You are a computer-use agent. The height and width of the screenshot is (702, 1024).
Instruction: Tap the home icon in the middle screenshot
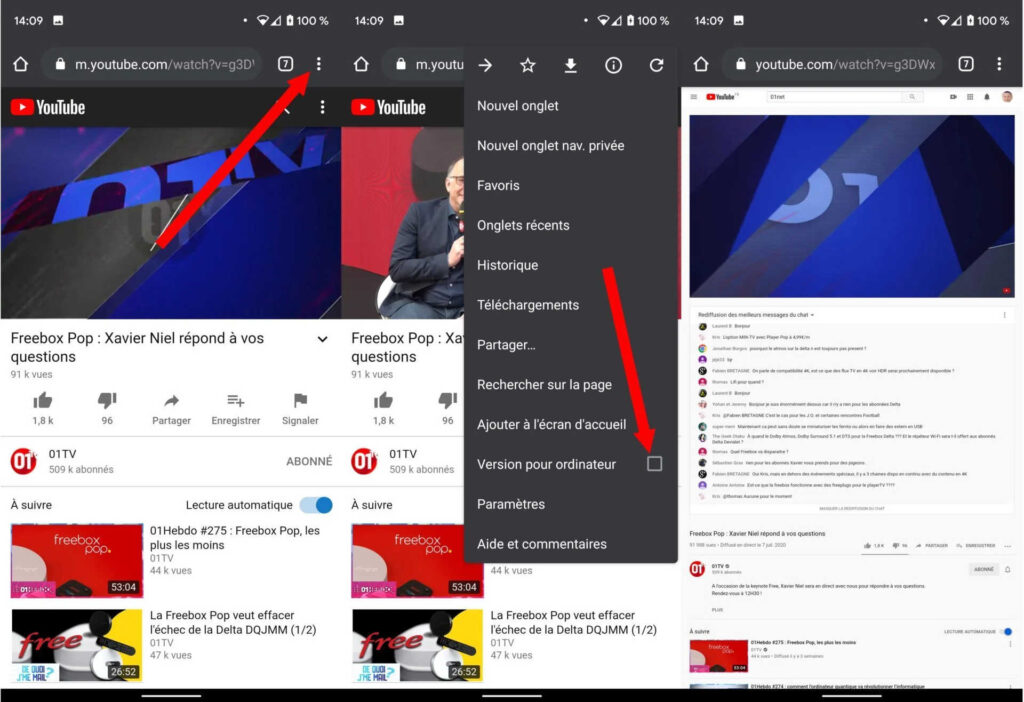tap(361, 64)
